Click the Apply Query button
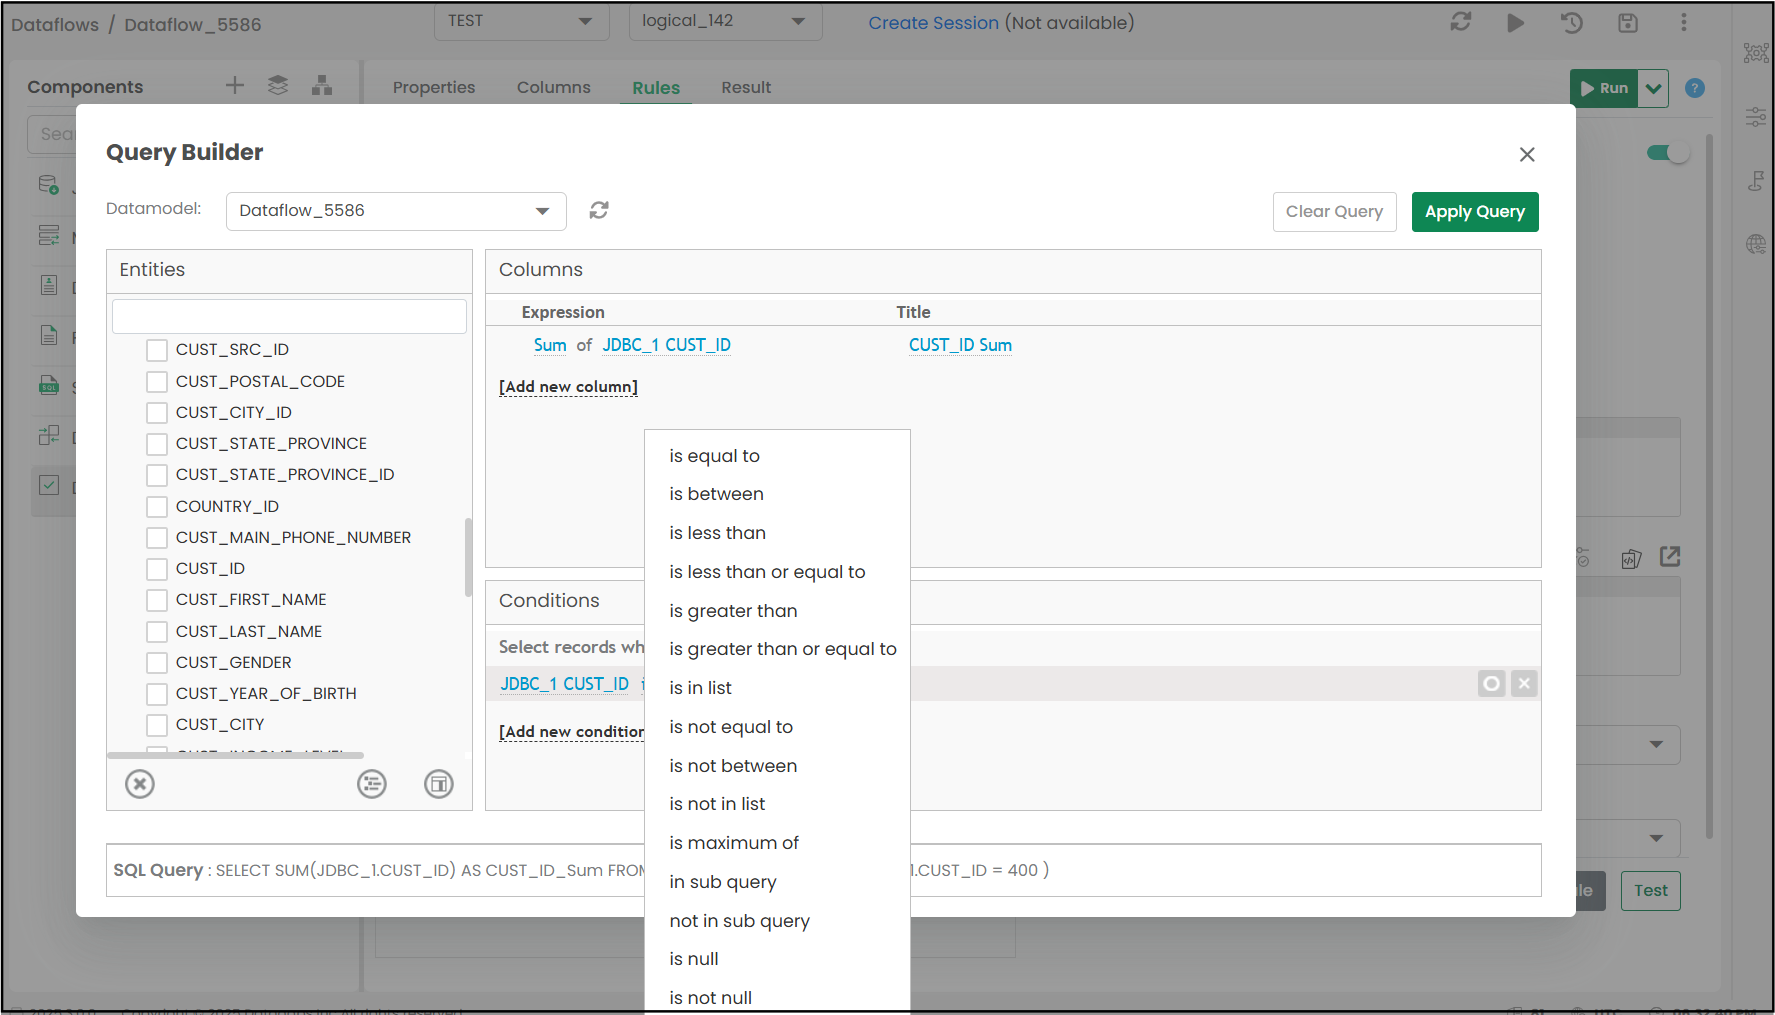The width and height of the screenshot is (1775, 1015). tap(1475, 212)
